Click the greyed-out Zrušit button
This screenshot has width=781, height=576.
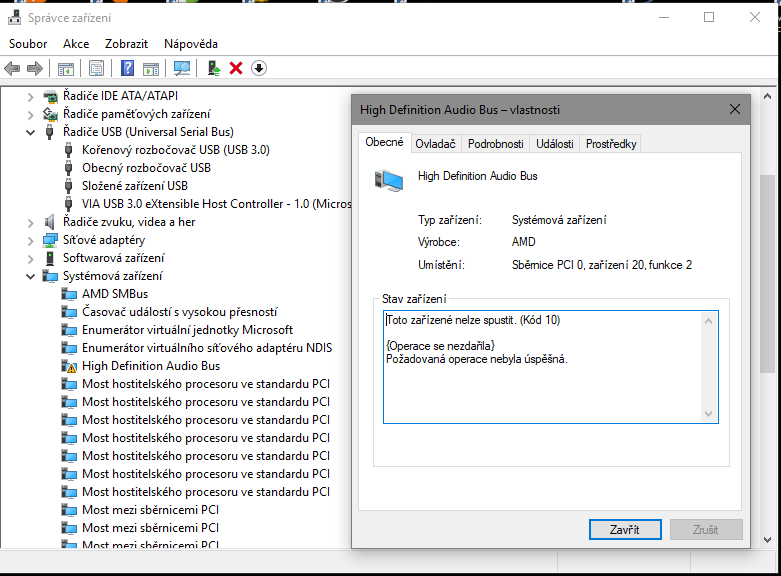(706, 530)
